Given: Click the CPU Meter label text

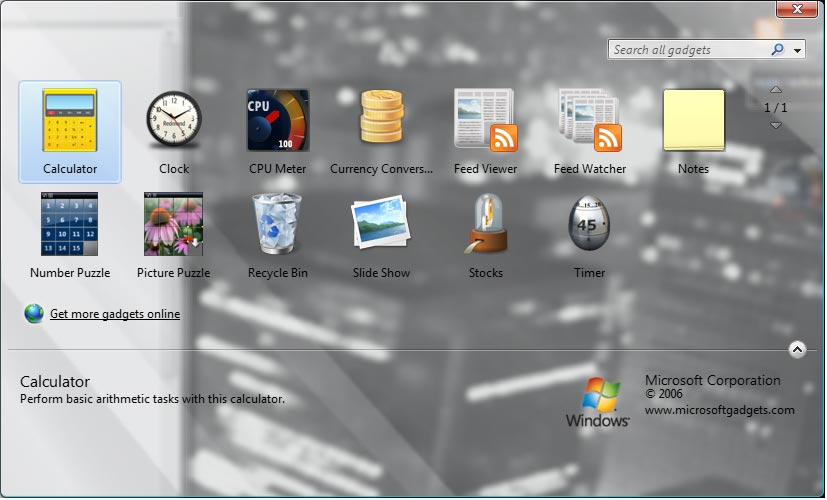Looking at the screenshot, I should 278,169.
